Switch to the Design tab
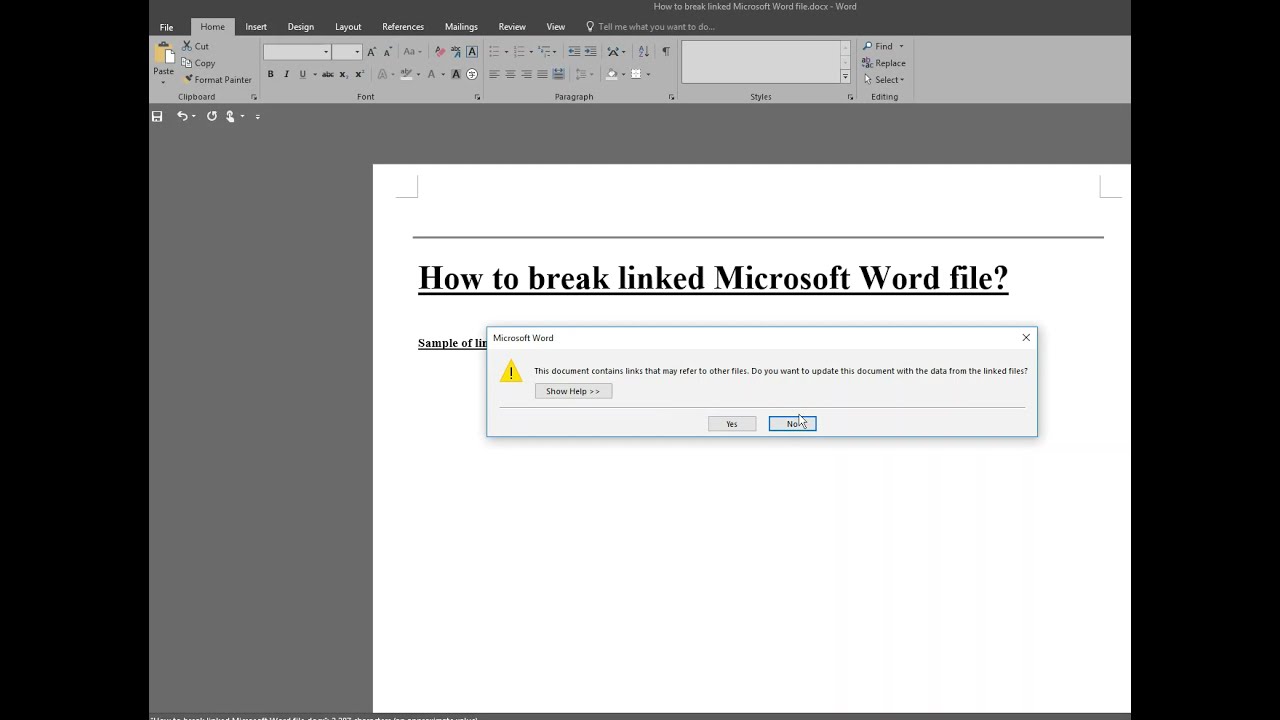The image size is (1280, 720). [301, 27]
